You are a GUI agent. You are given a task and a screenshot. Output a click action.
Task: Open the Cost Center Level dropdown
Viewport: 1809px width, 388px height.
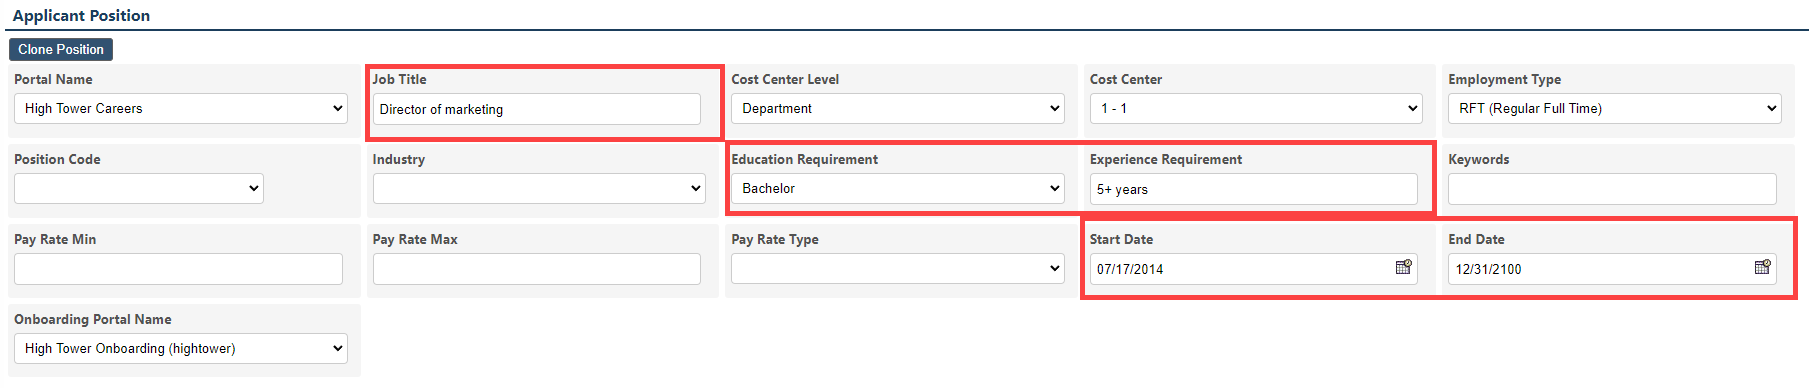[x=898, y=108]
